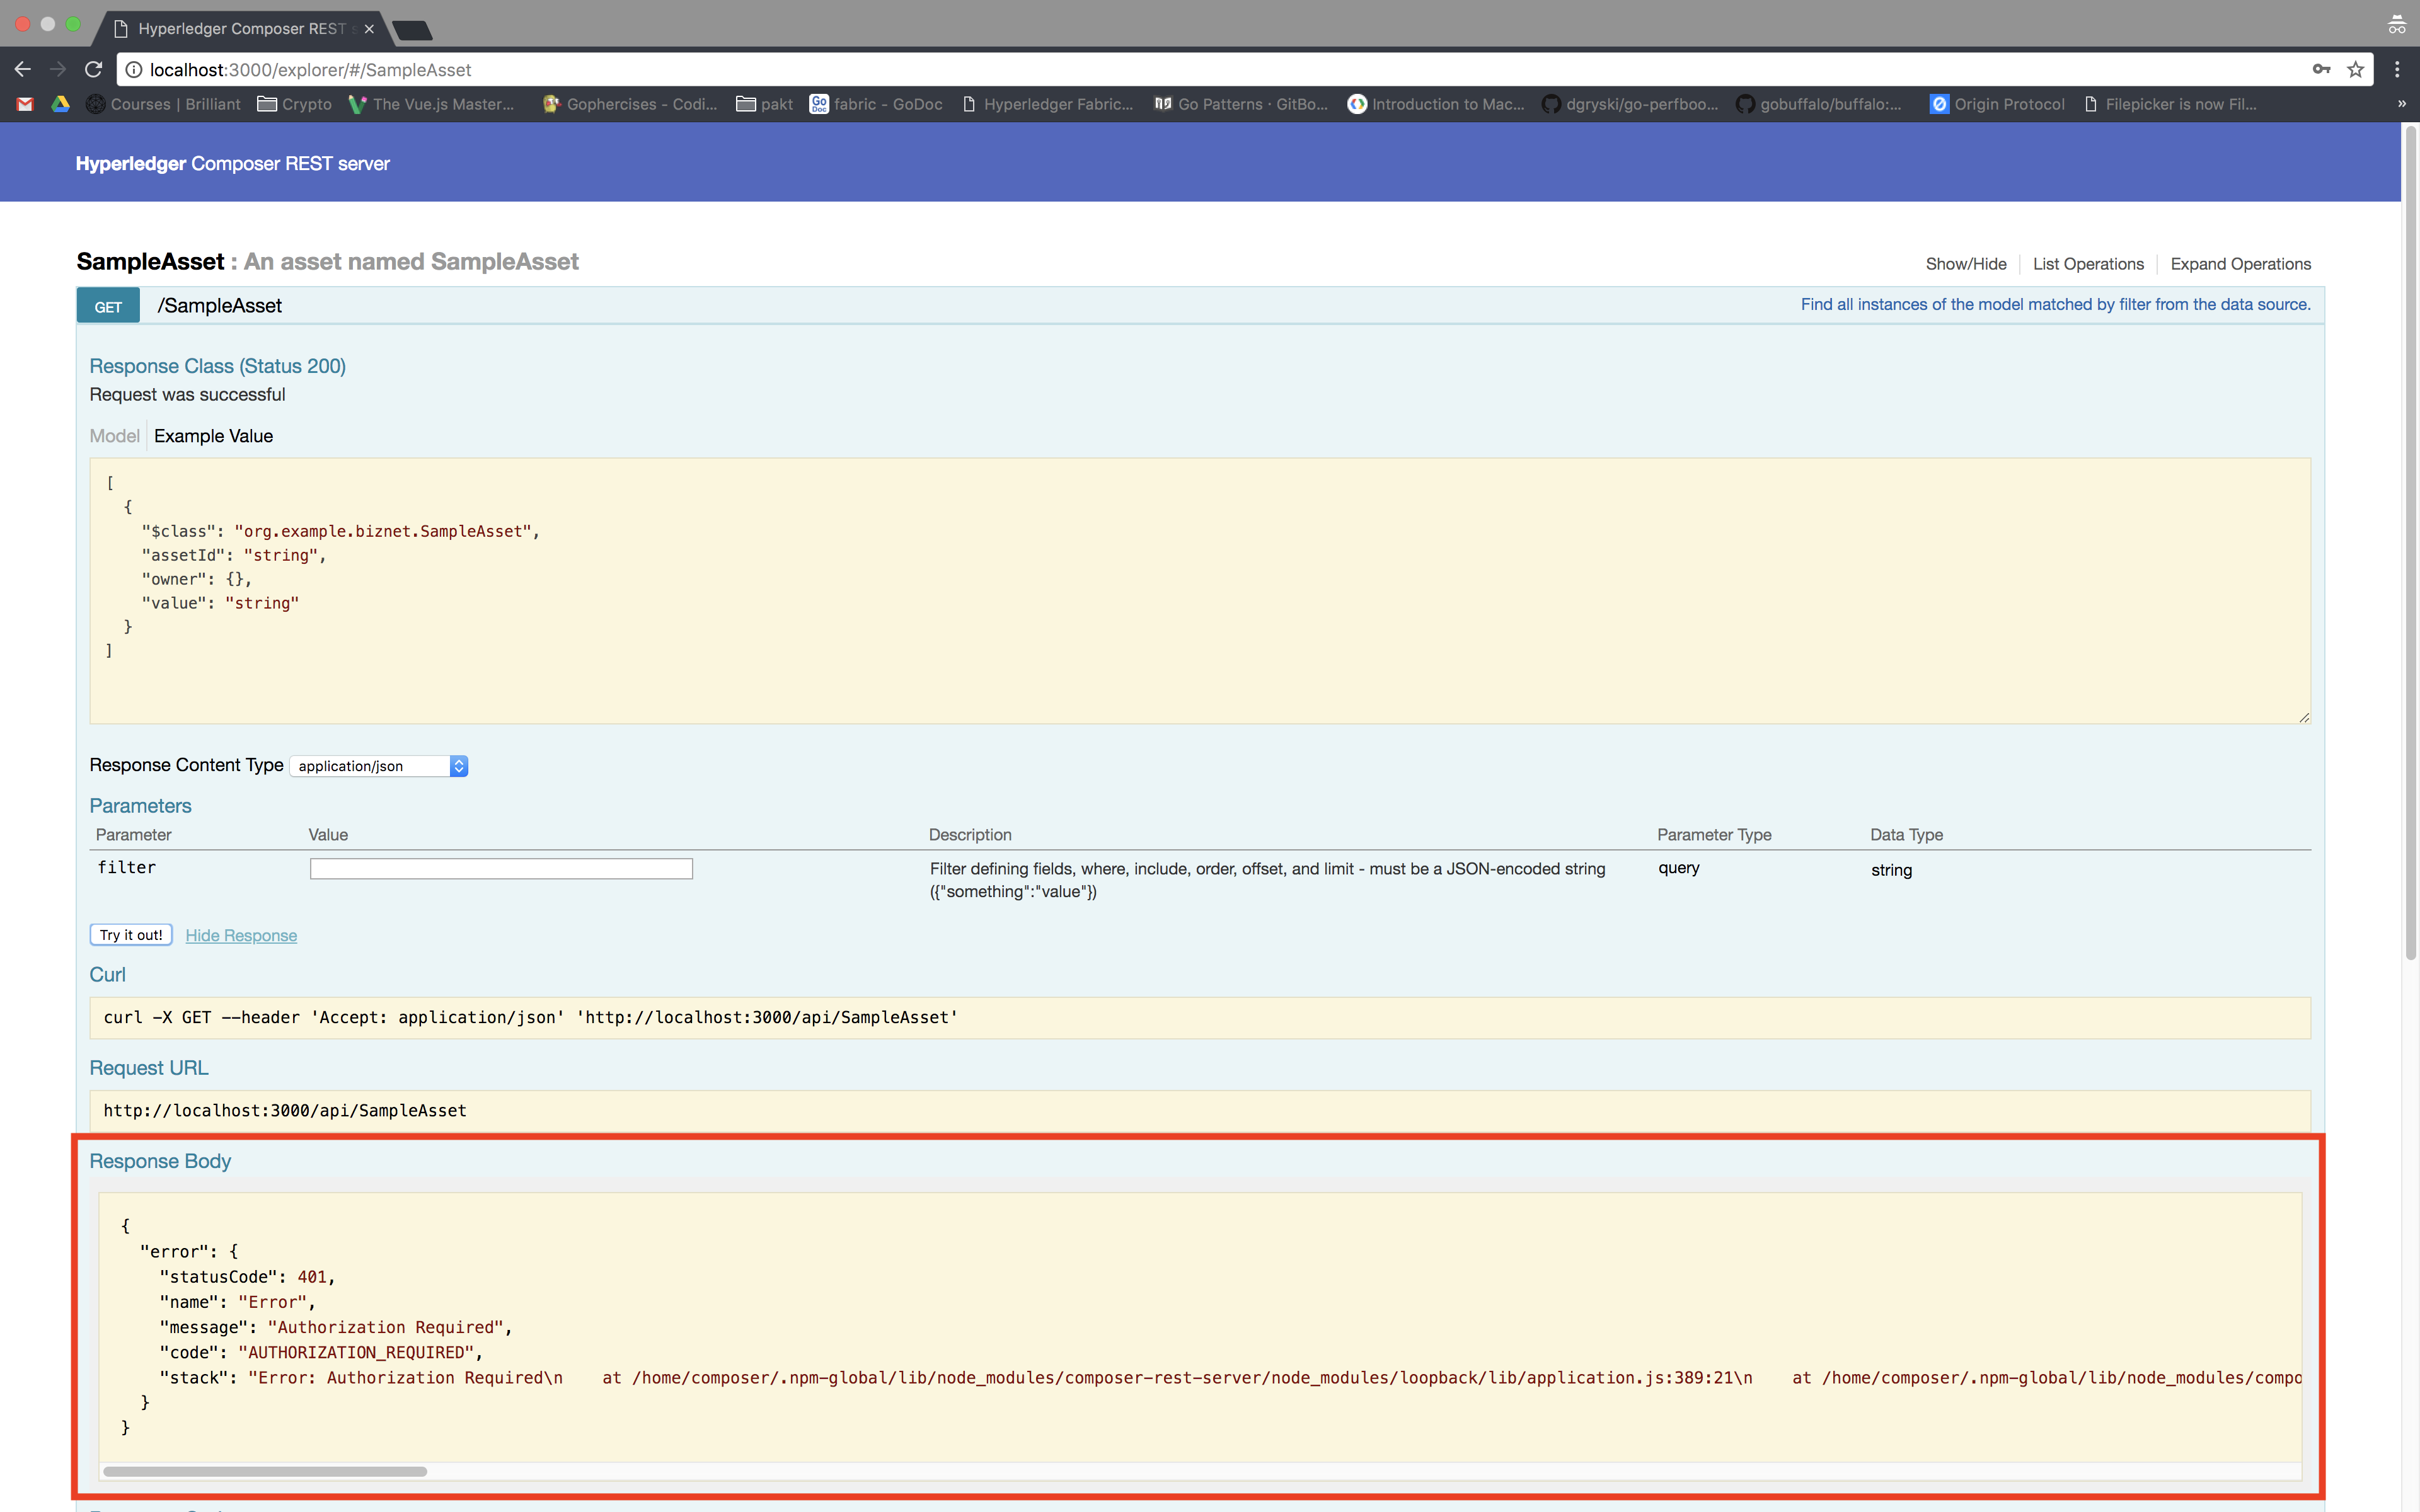Open Response Content Type dropdown
Image resolution: width=2420 pixels, height=1512 pixels.
379,766
